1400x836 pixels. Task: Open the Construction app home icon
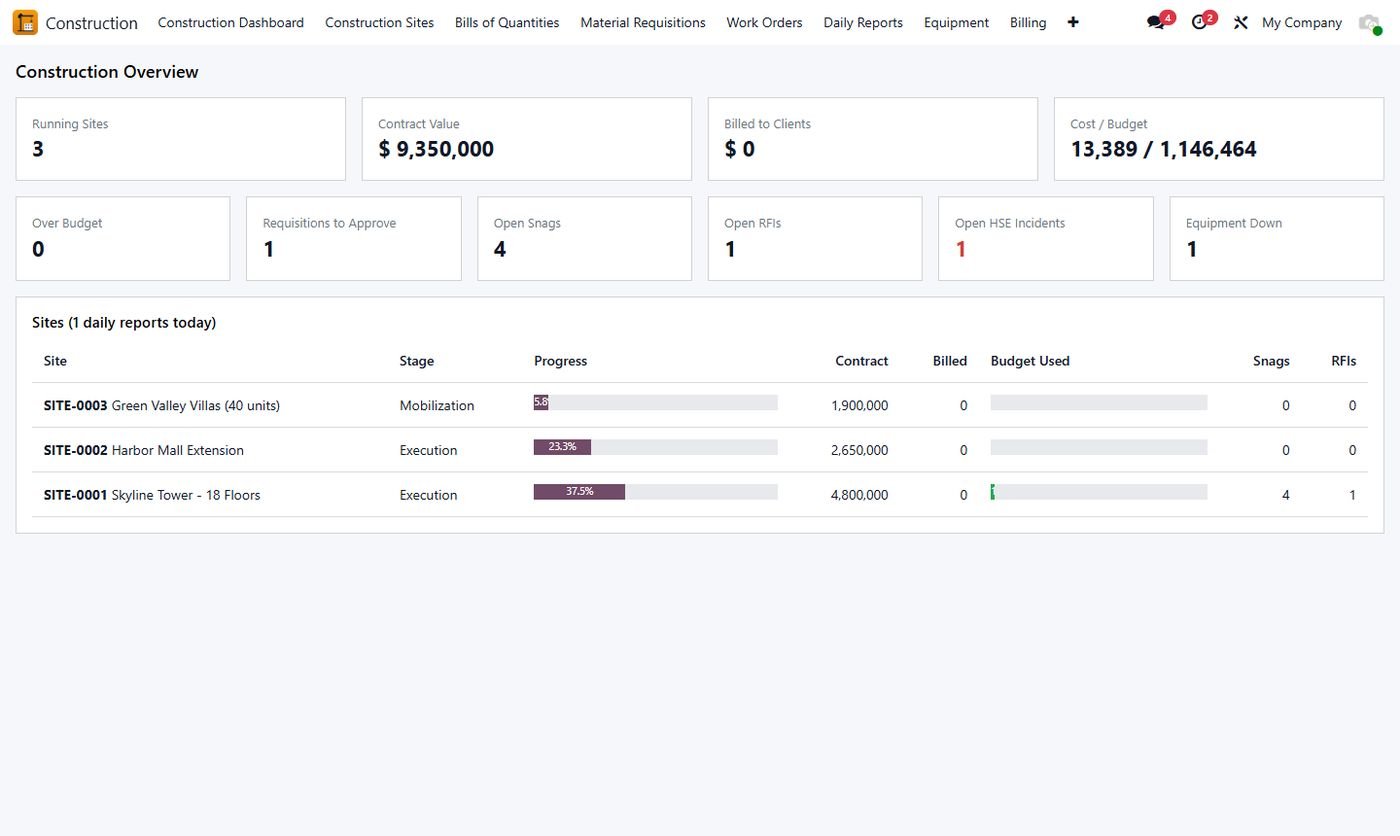point(25,22)
